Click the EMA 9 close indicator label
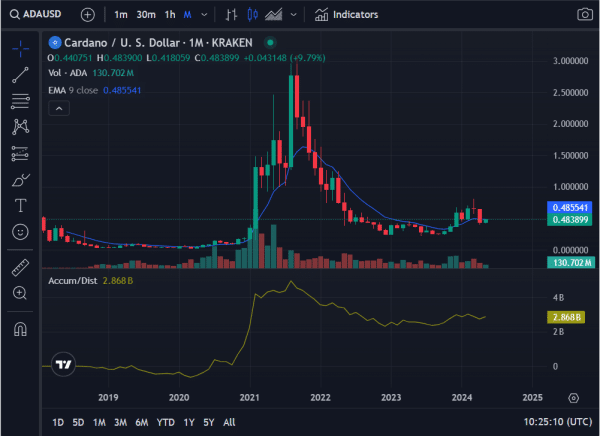Screen dimensions: 600x436 (73, 90)
